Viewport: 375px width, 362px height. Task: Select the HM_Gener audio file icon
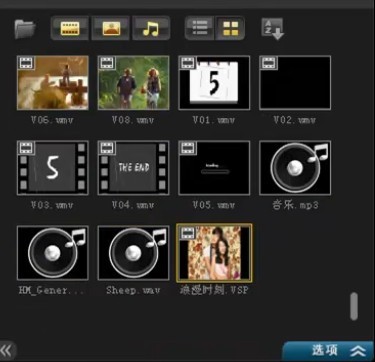tap(53, 253)
